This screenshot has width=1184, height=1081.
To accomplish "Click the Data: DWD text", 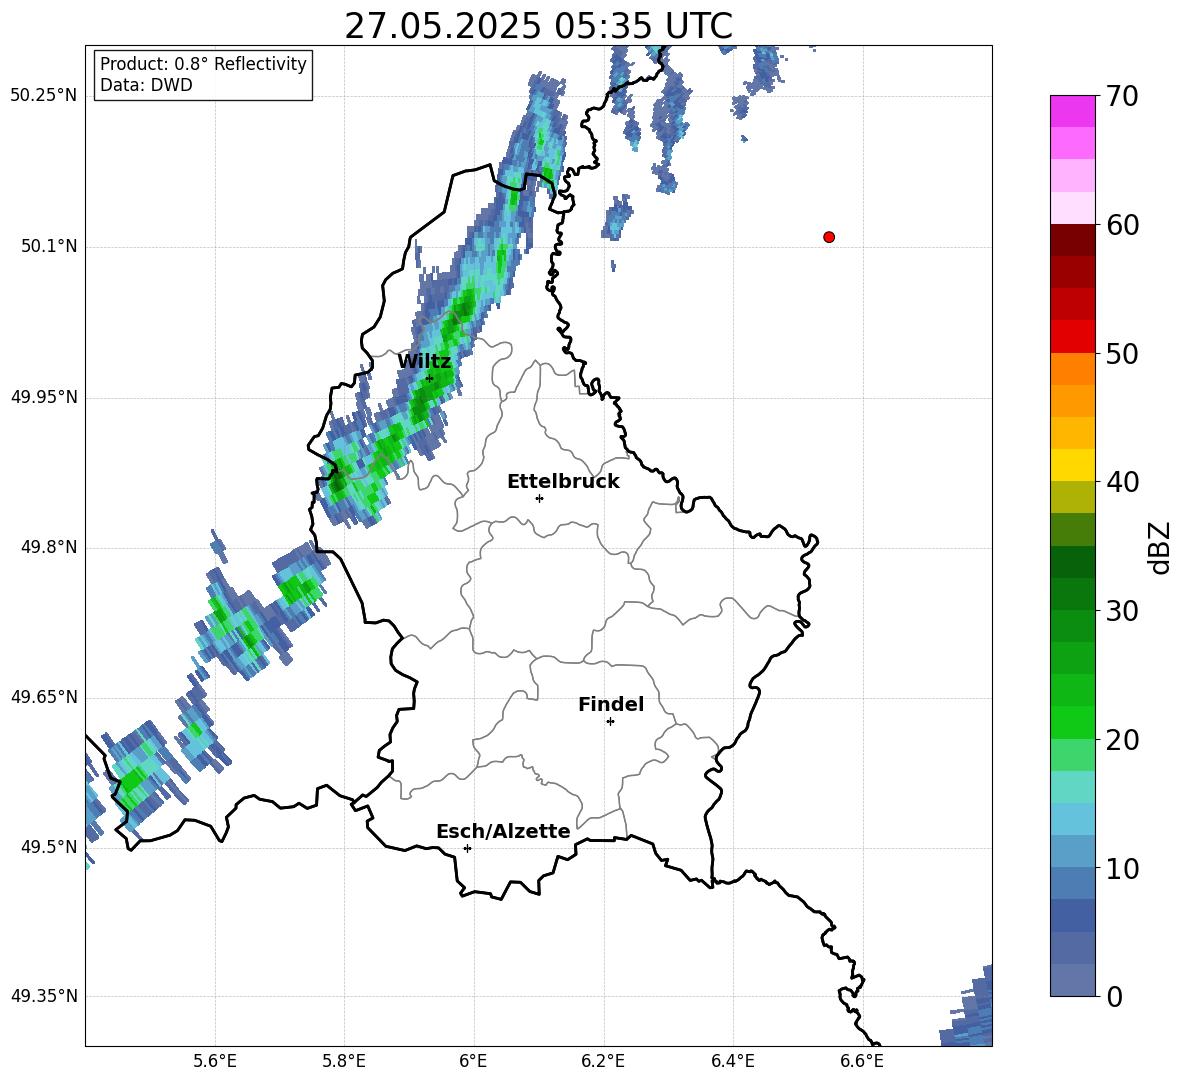I will (x=146, y=85).
